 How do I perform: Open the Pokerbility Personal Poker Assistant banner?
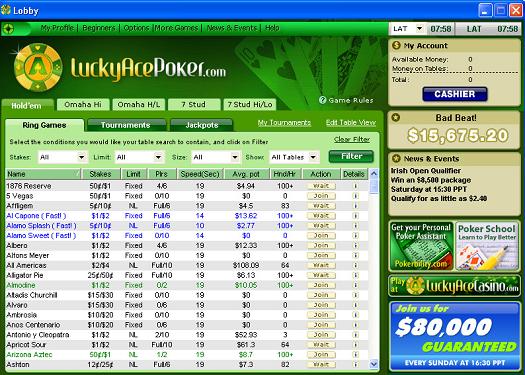(421, 246)
